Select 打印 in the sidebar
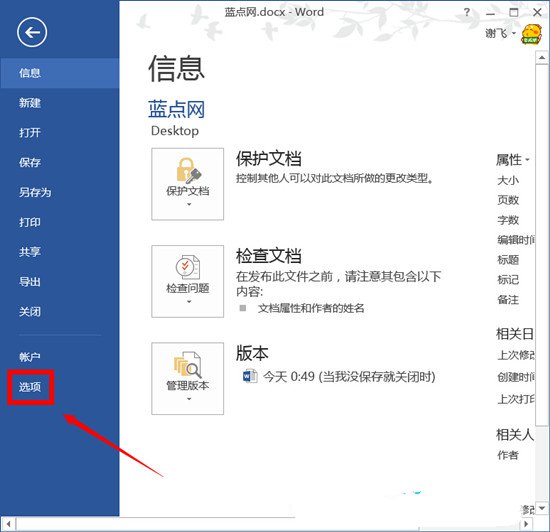Viewport: 550px width, 532px height. pos(60,222)
